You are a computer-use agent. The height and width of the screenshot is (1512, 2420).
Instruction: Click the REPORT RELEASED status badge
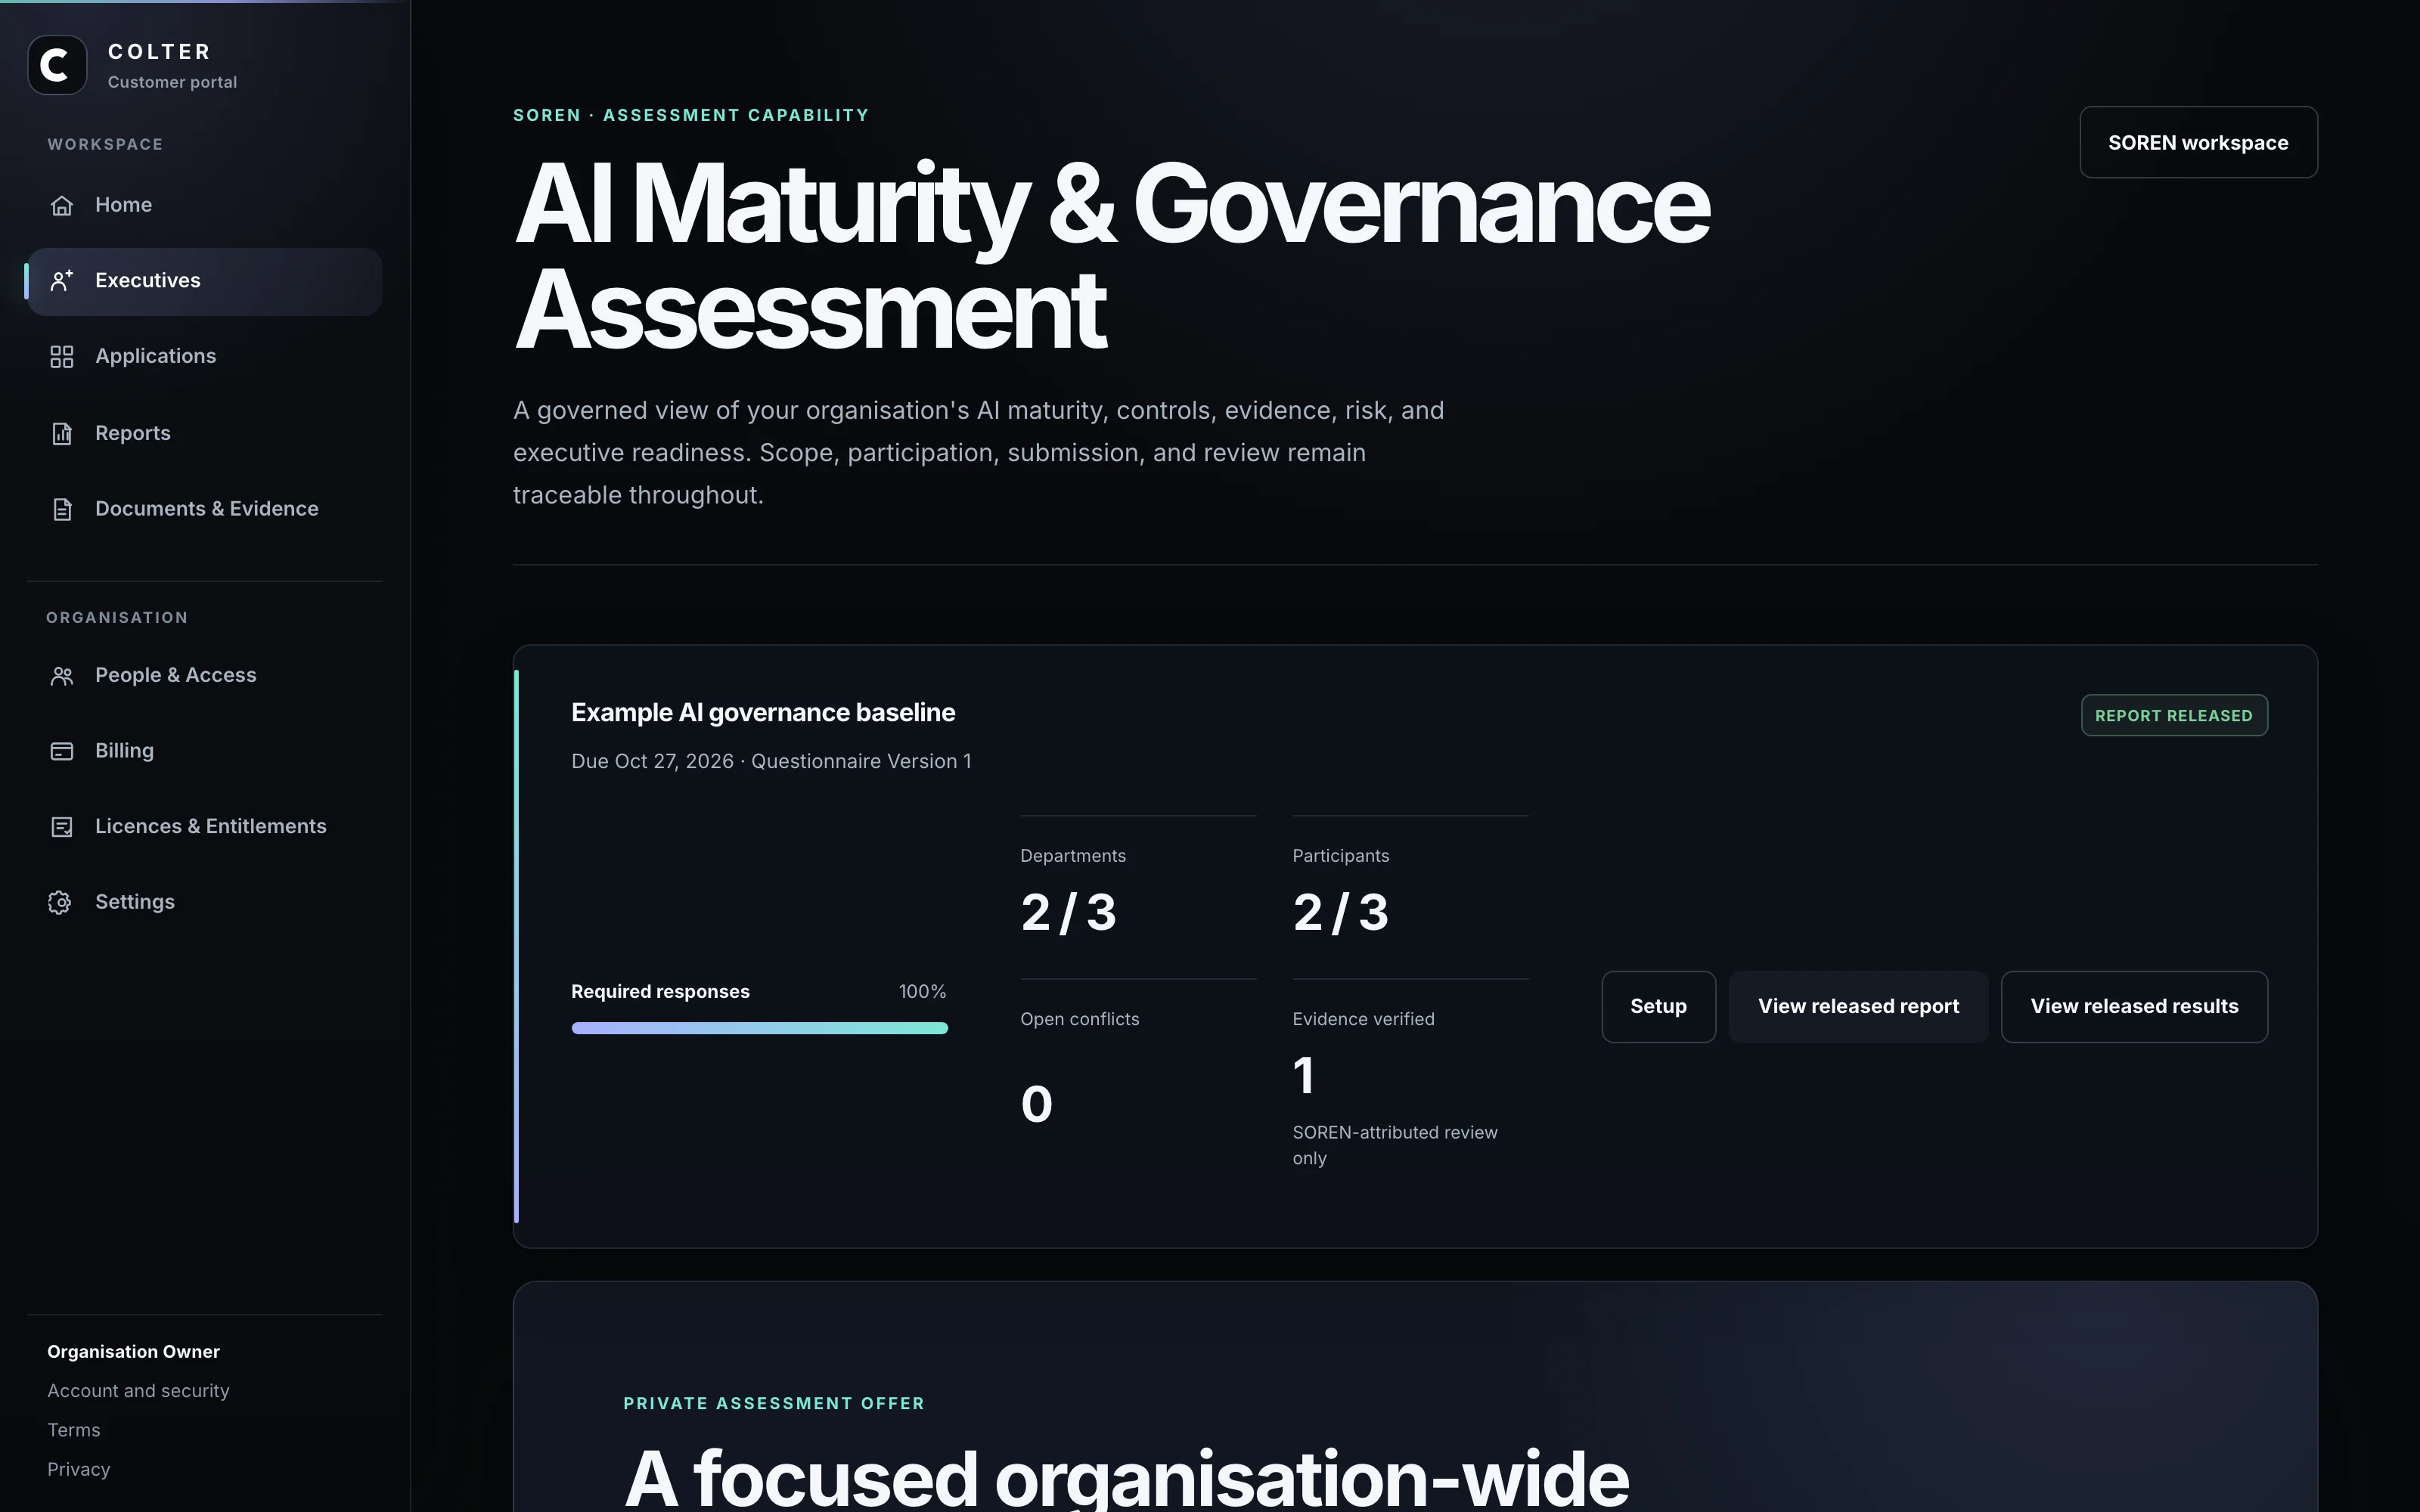(x=2174, y=716)
